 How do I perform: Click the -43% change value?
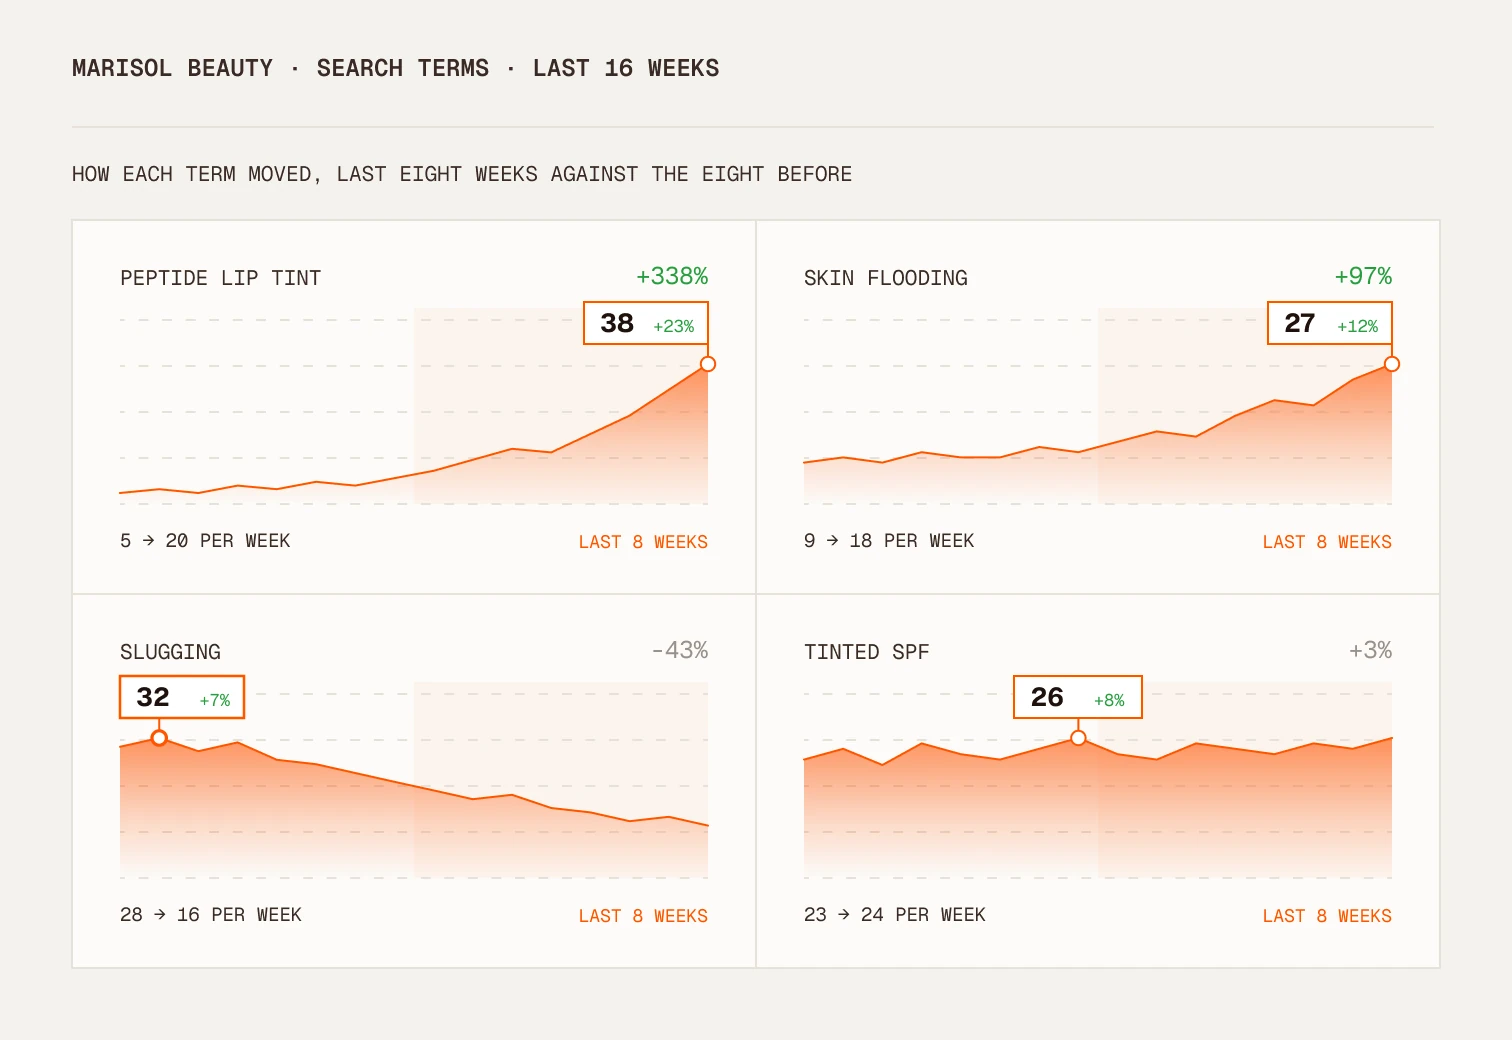click(x=679, y=650)
